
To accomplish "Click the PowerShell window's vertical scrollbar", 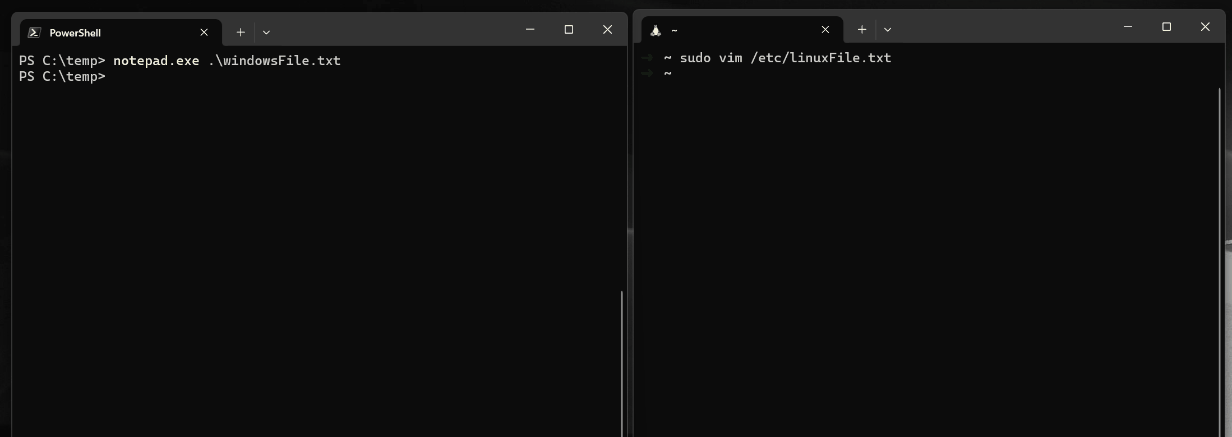I will tap(622, 360).
